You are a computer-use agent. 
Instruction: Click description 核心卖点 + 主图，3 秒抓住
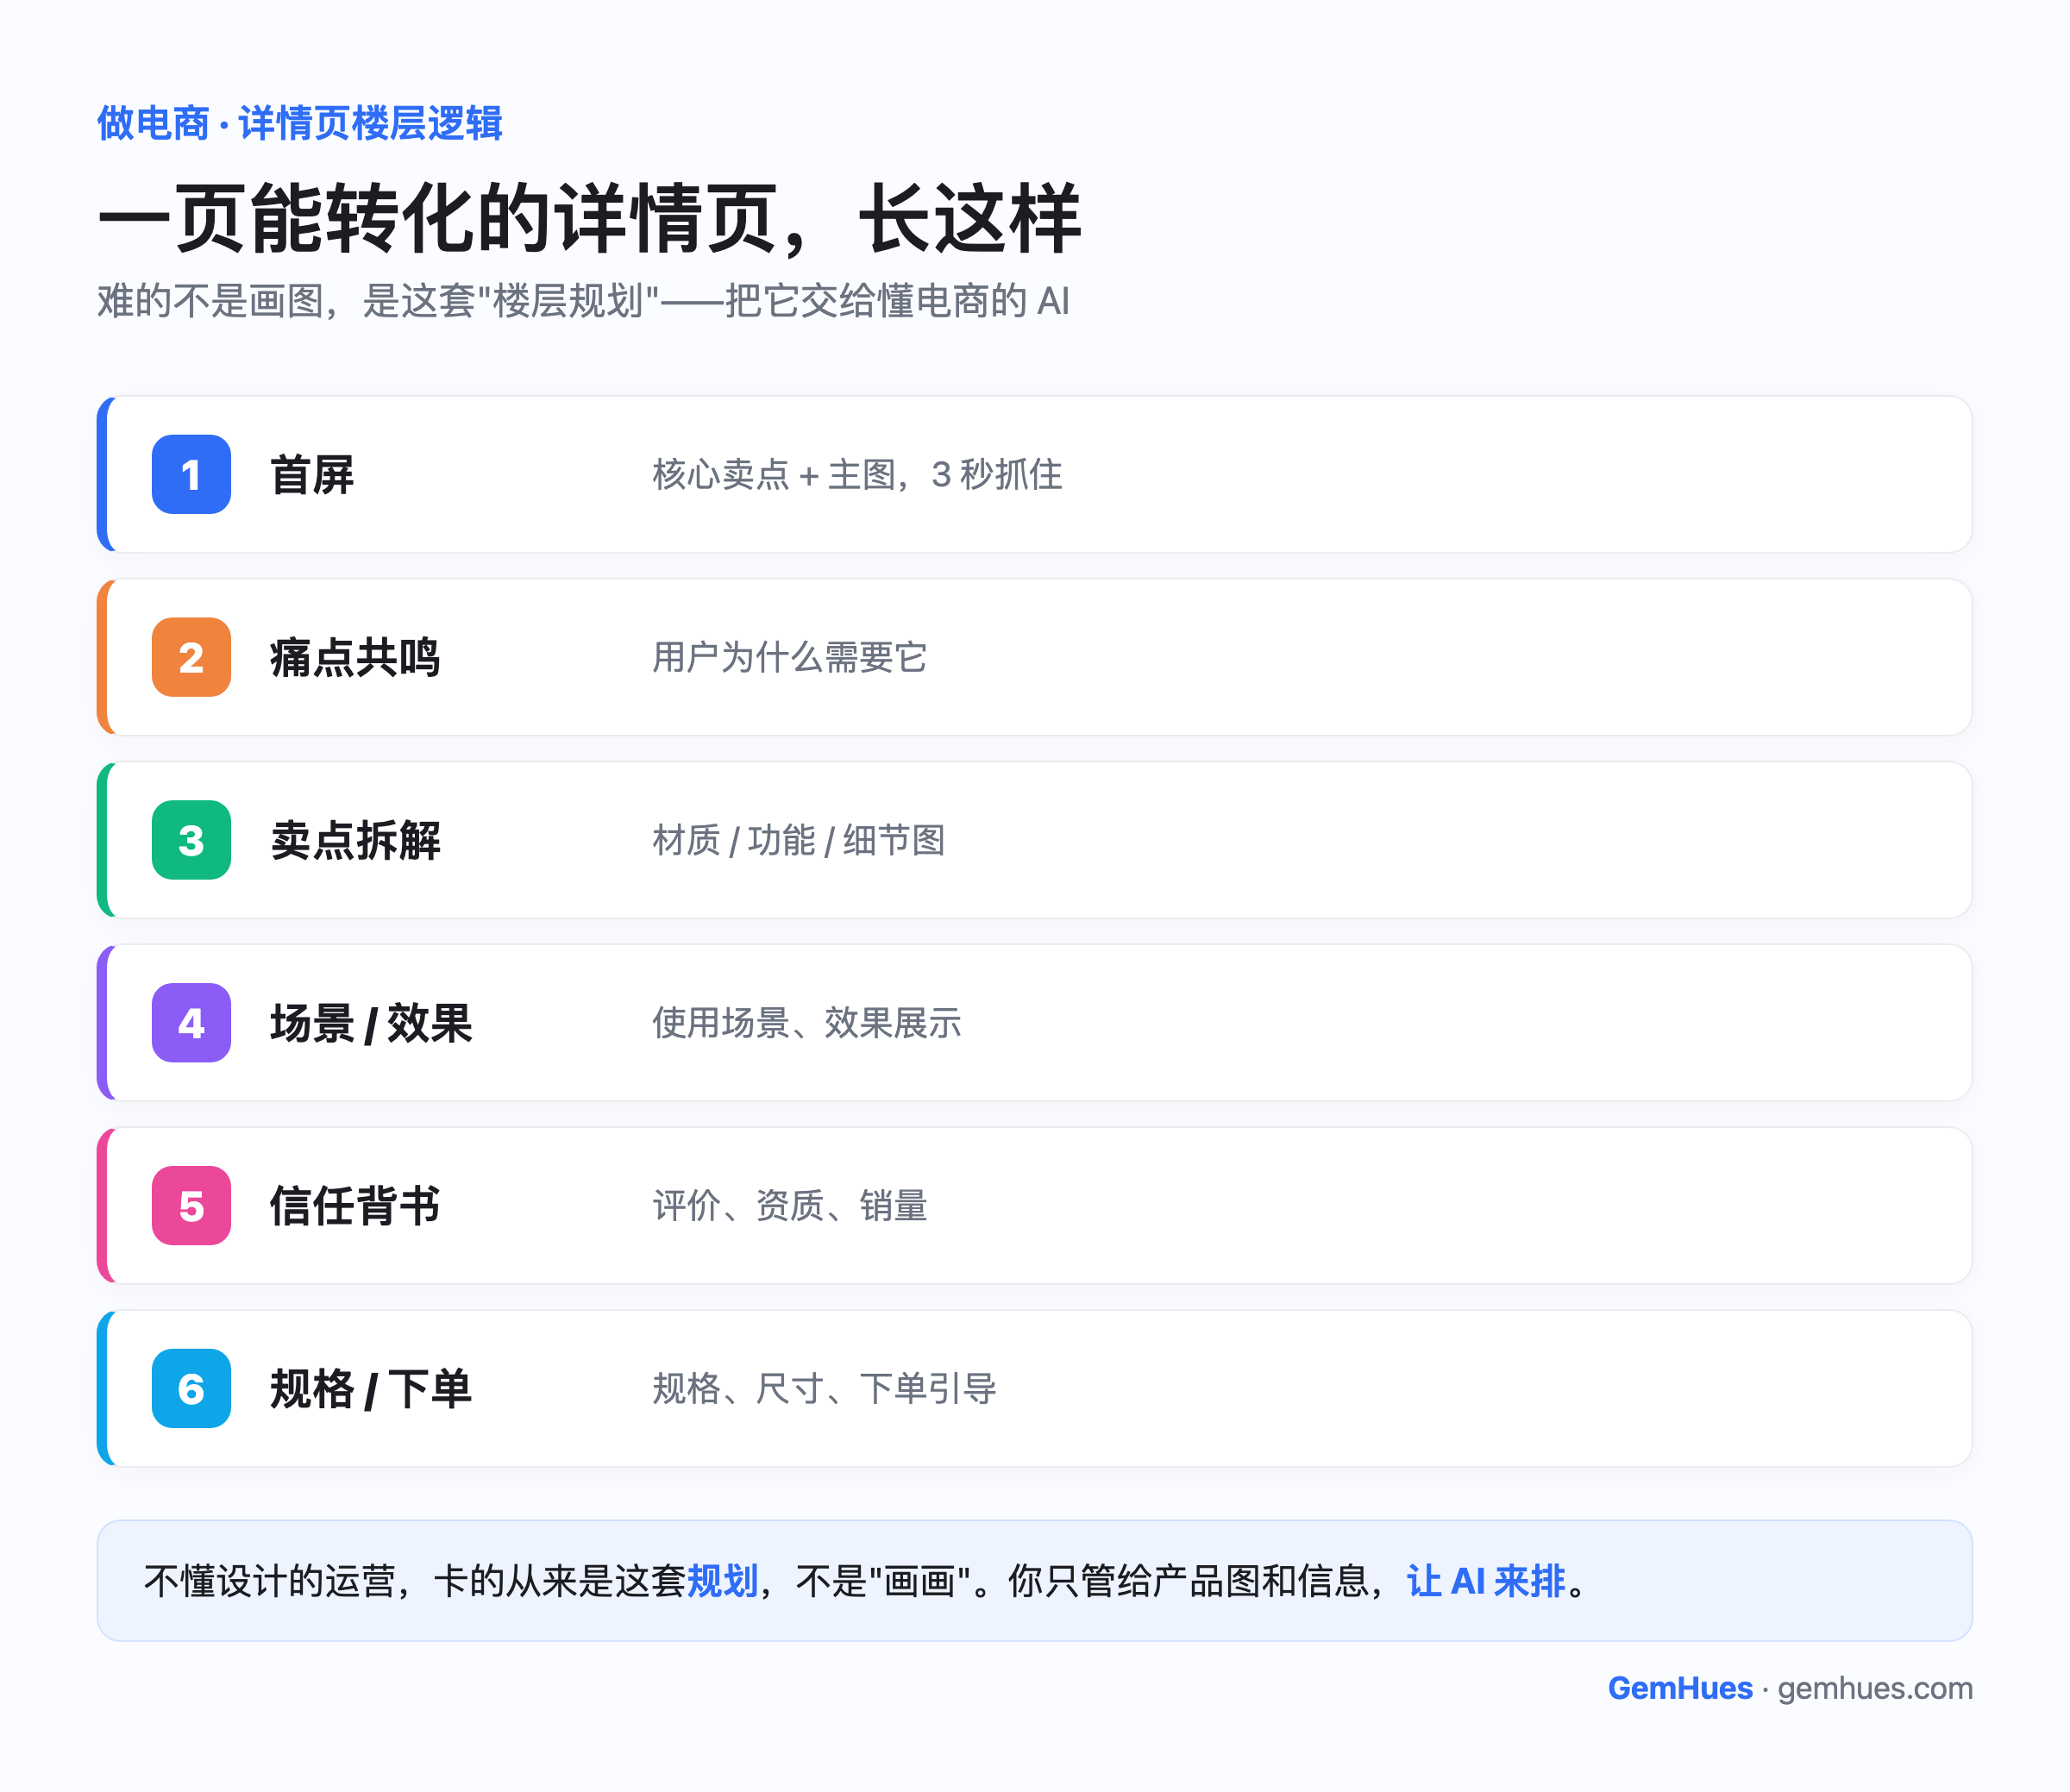[857, 475]
